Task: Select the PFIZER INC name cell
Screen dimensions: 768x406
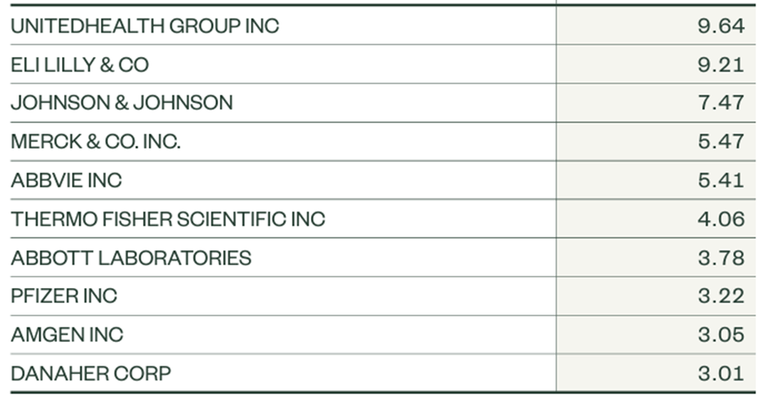Action: [x=64, y=296]
